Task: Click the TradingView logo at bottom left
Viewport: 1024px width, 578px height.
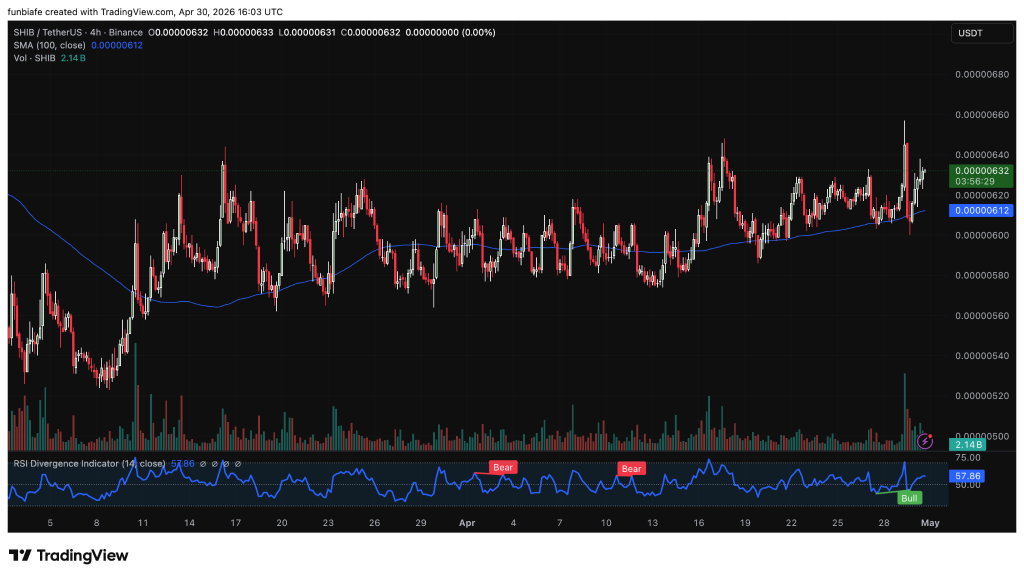Action: point(68,555)
